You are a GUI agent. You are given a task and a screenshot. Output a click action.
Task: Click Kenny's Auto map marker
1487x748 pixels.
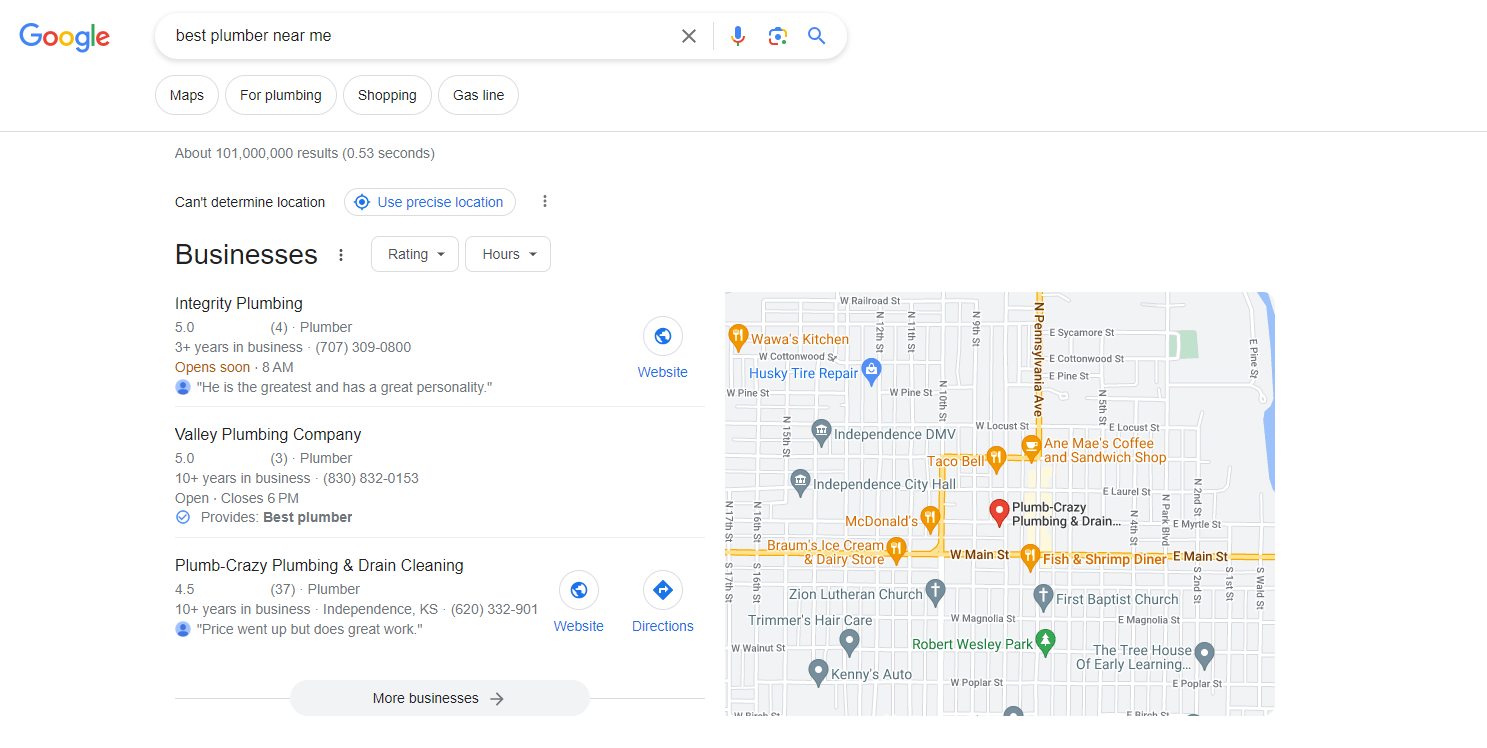click(818, 672)
